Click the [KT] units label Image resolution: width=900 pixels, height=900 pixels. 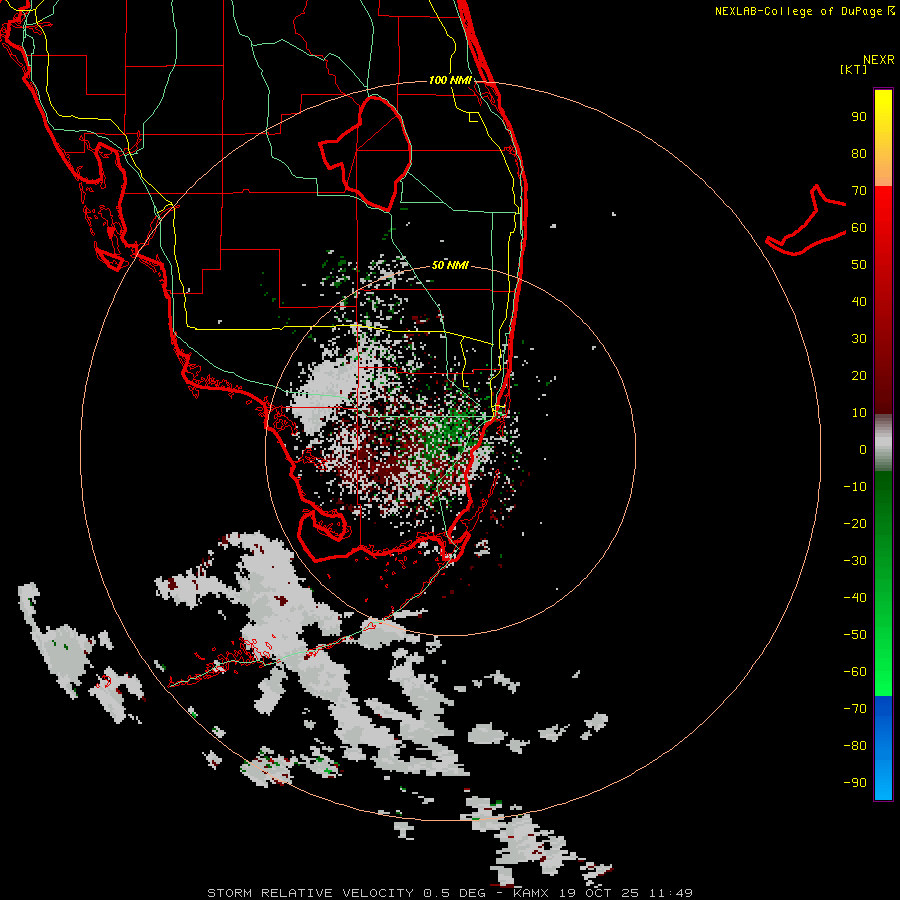(x=854, y=69)
